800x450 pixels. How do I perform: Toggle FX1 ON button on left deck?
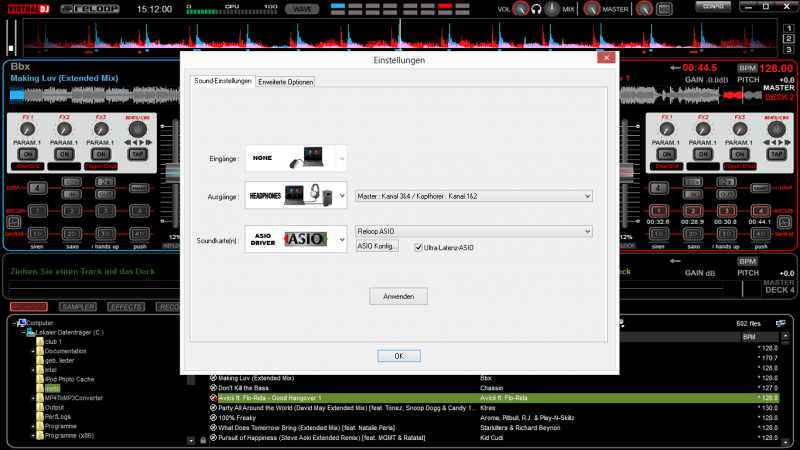[28, 154]
